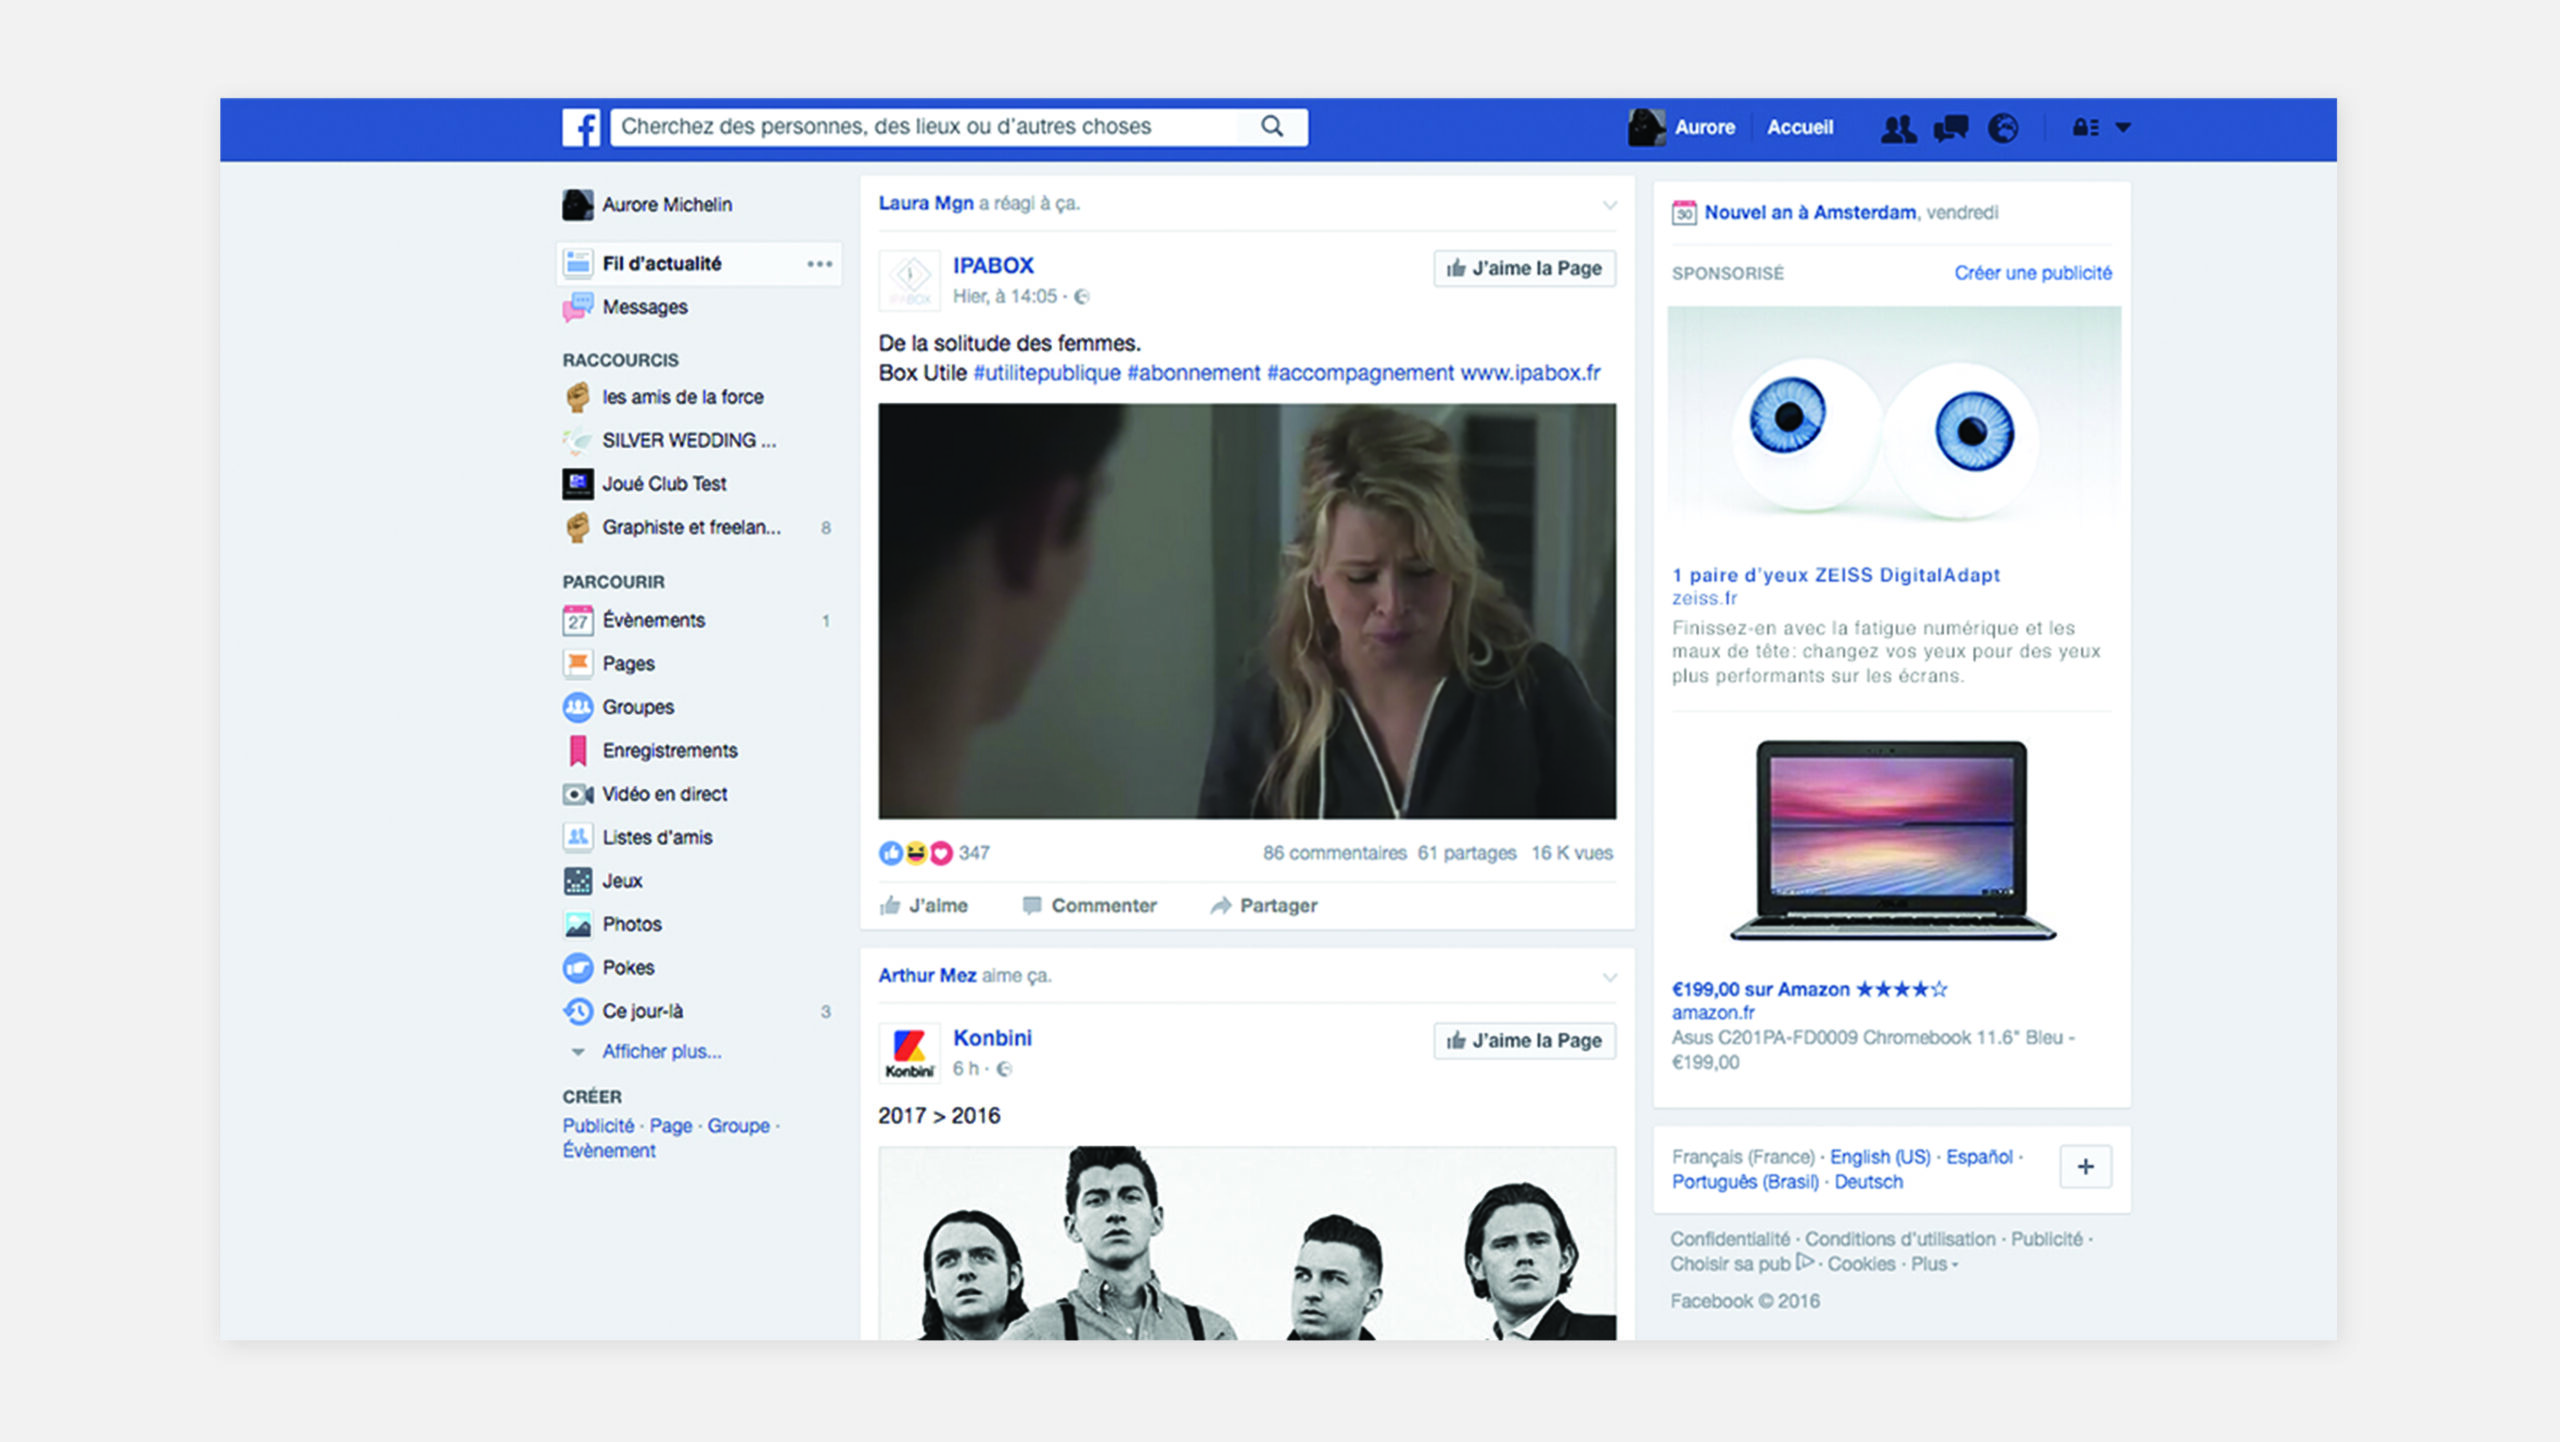Toggle J'aime la Page for Konbini
This screenshot has height=1442, width=2560.
tap(1524, 1041)
